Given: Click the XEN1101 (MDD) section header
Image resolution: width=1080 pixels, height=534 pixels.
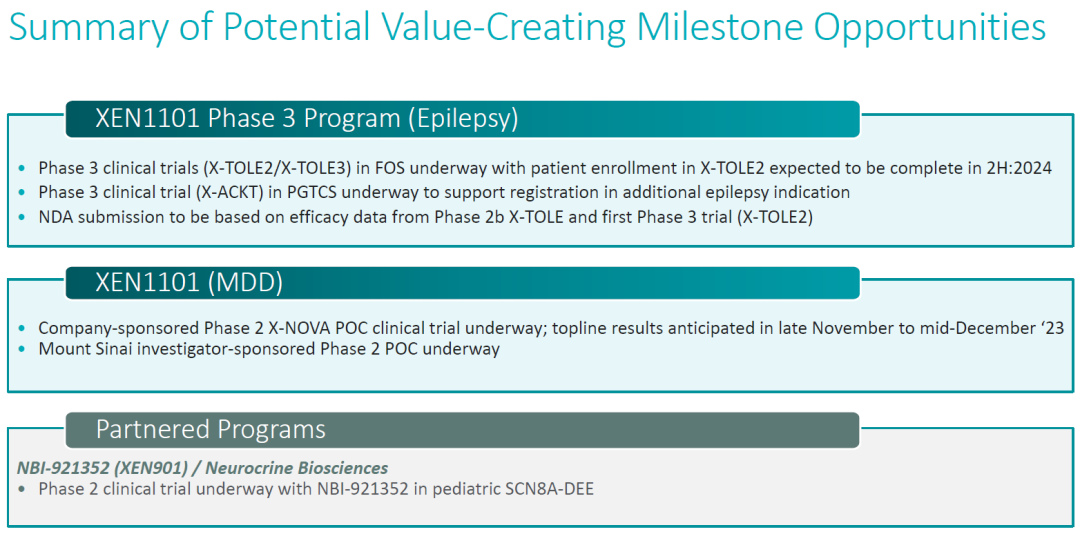Looking at the screenshot, I should [189, 283].
